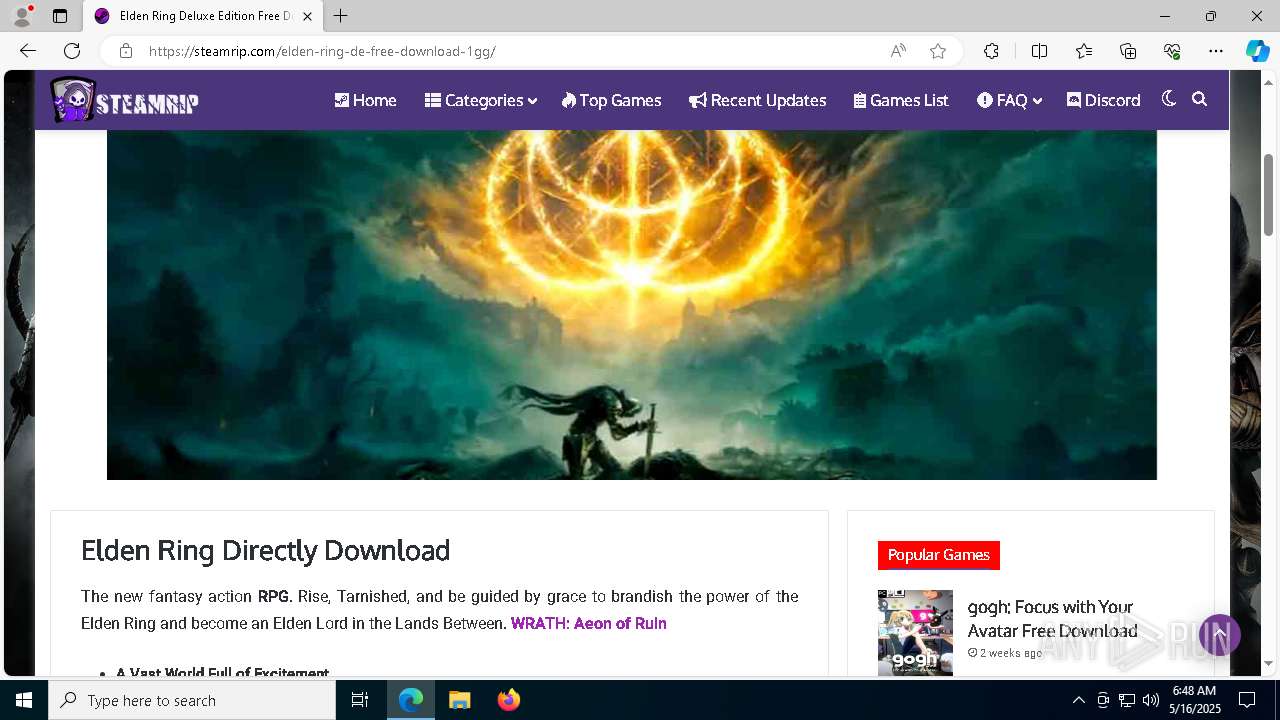The width and height of the screenshot is (1280, 720).
Task: Click the Elden Ring banner image
Action: (x=632, y=305)
